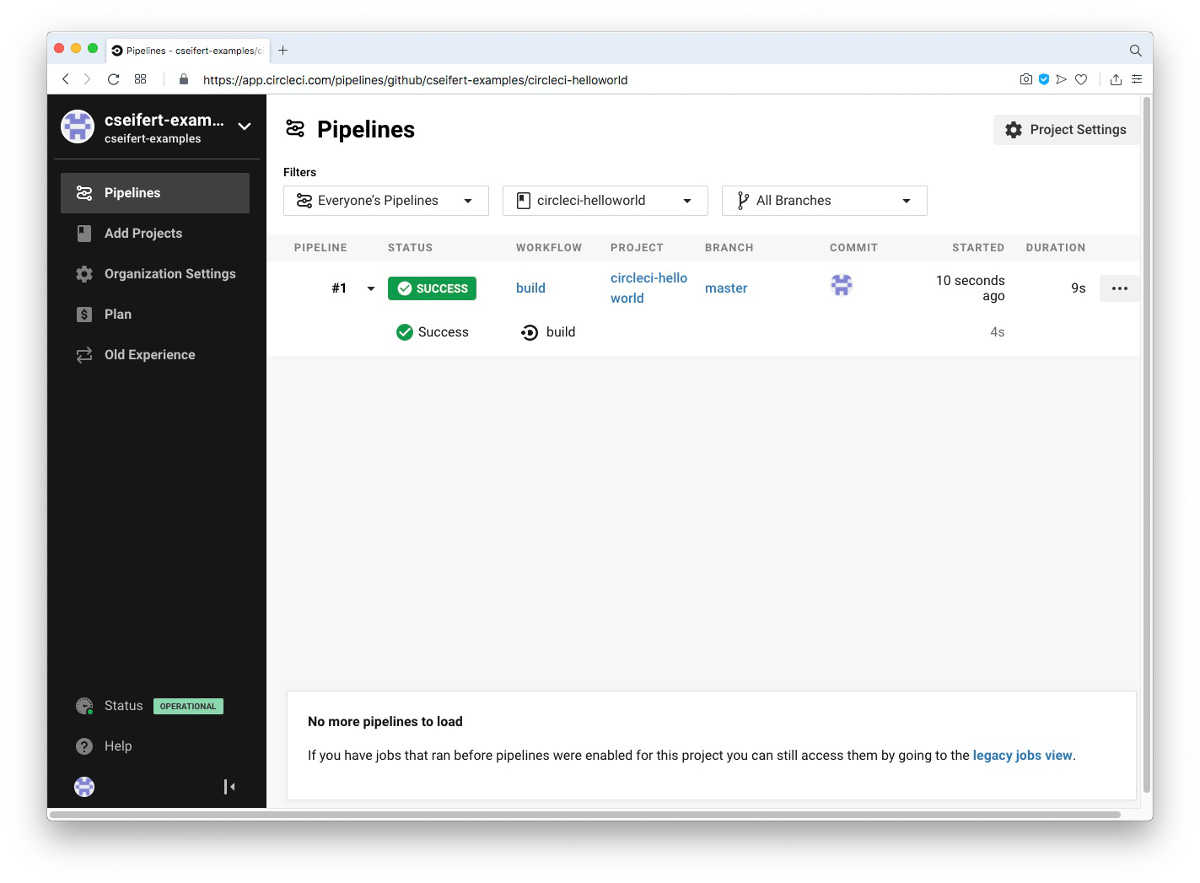The height and width of the screenshot is (883, 1200).
Task: Open the build job entry
Action: (548, 332)
